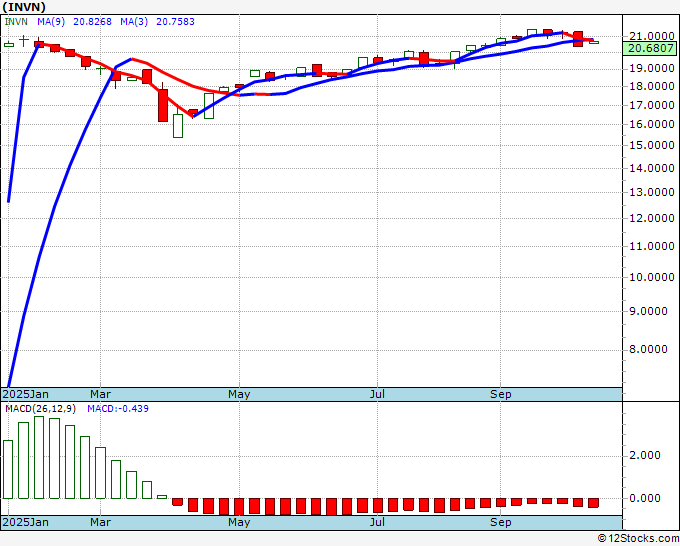Screen dimensions: 680x546
Task: Click the MACD(26,12,9) indicator label
Action: pyautogui.click(x=40, y=409)
